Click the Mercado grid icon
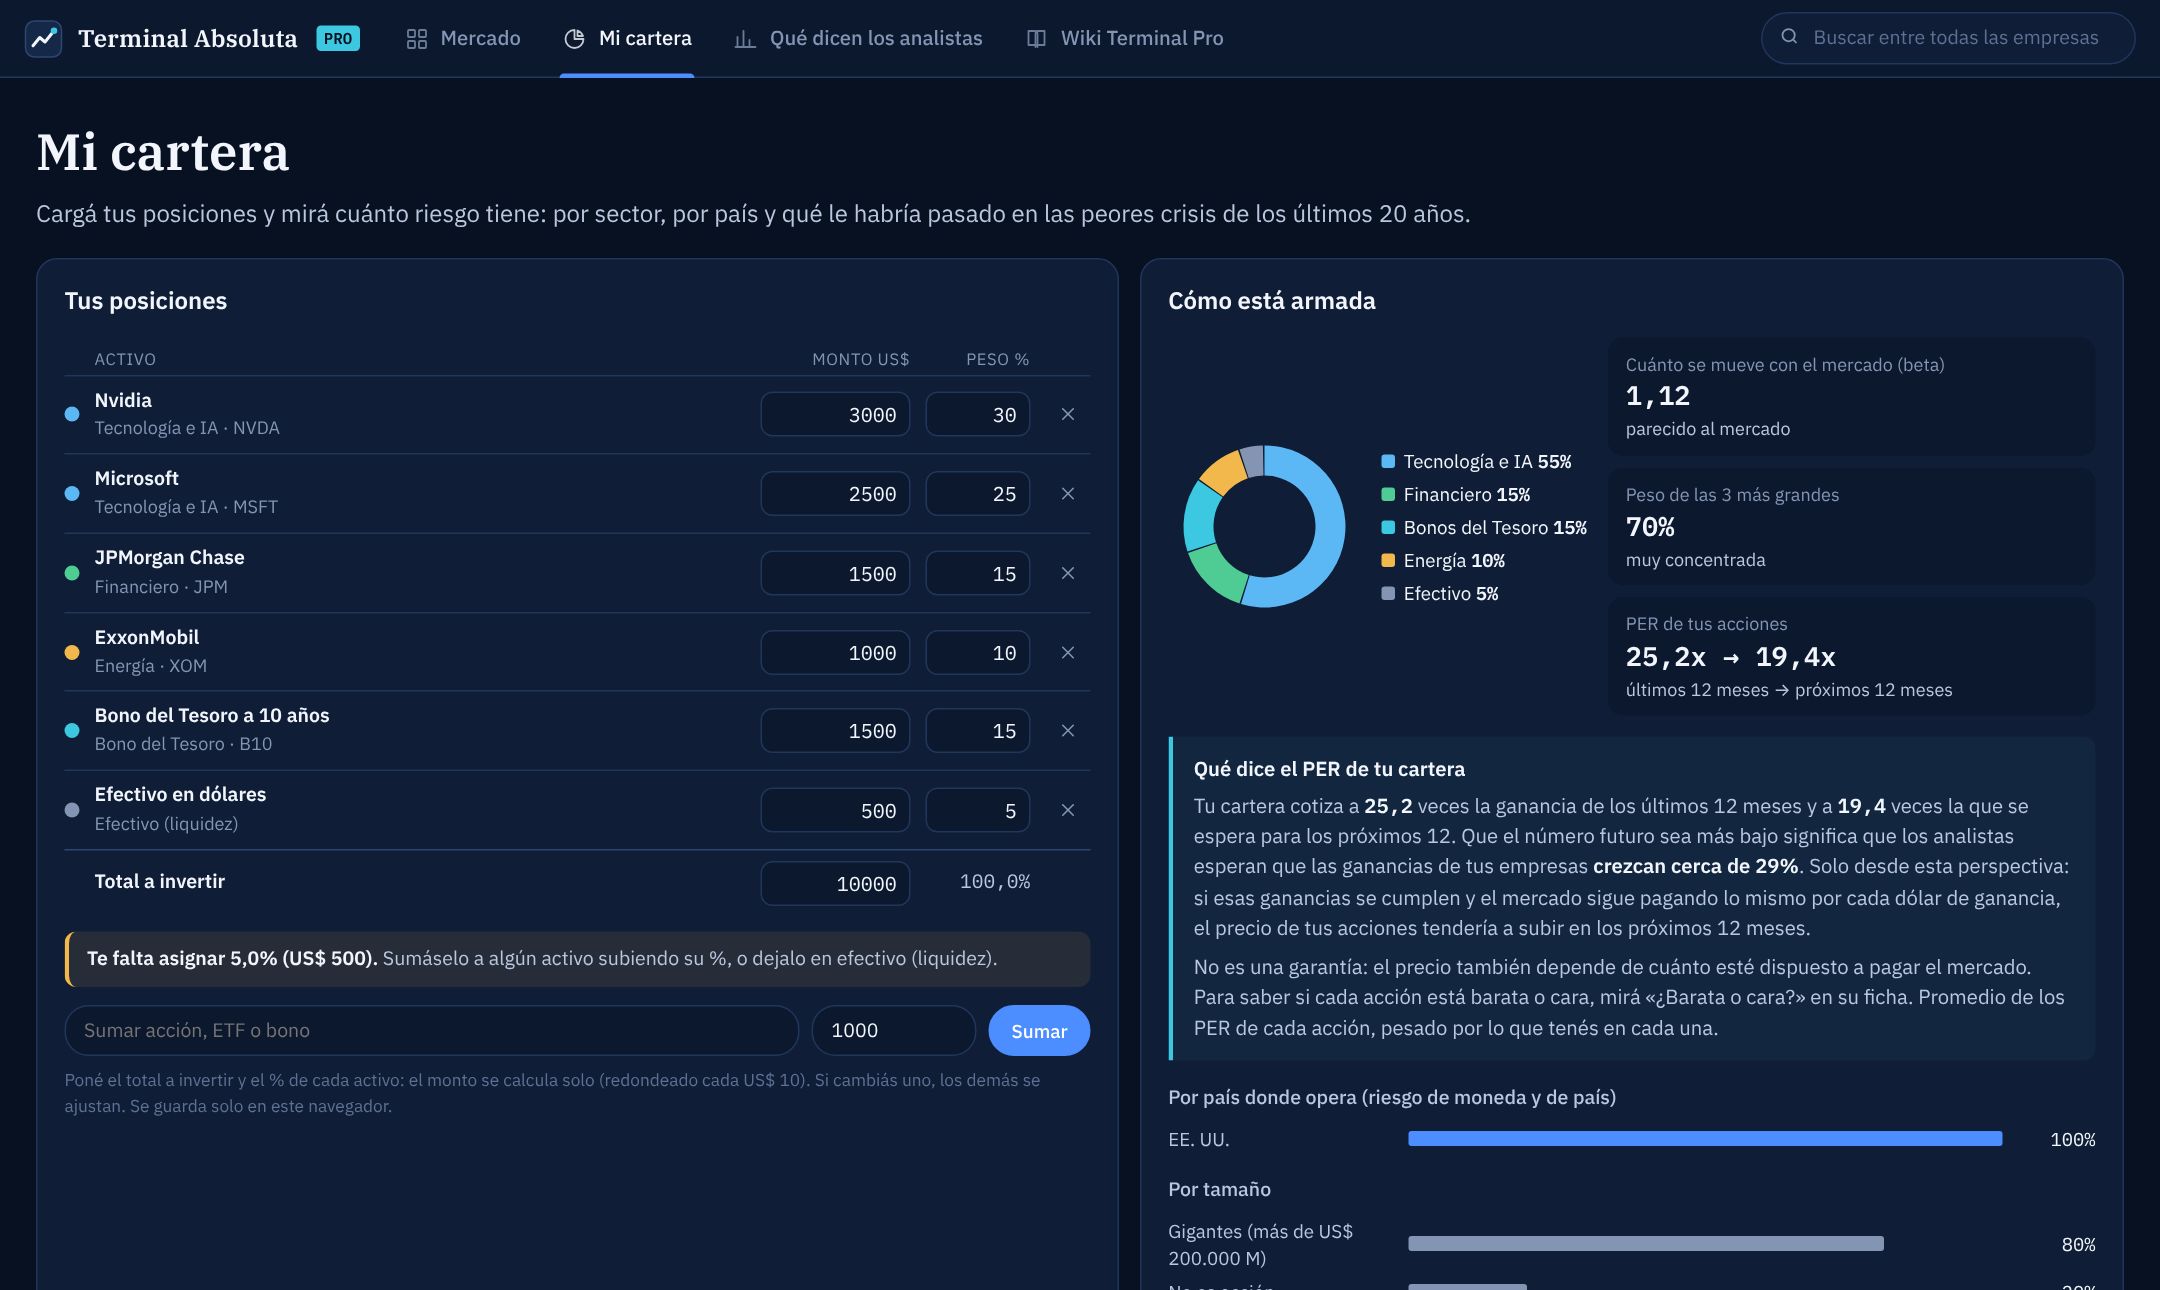The image size is (2160, 1290). 417,39
